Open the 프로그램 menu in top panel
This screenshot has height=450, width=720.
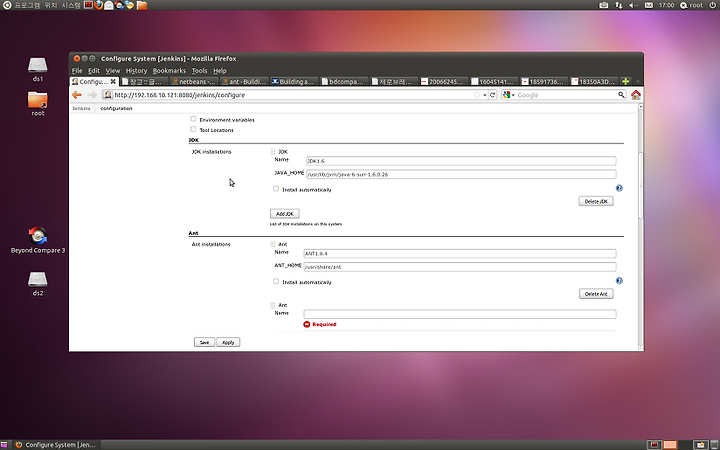click(x=27, y=5)
